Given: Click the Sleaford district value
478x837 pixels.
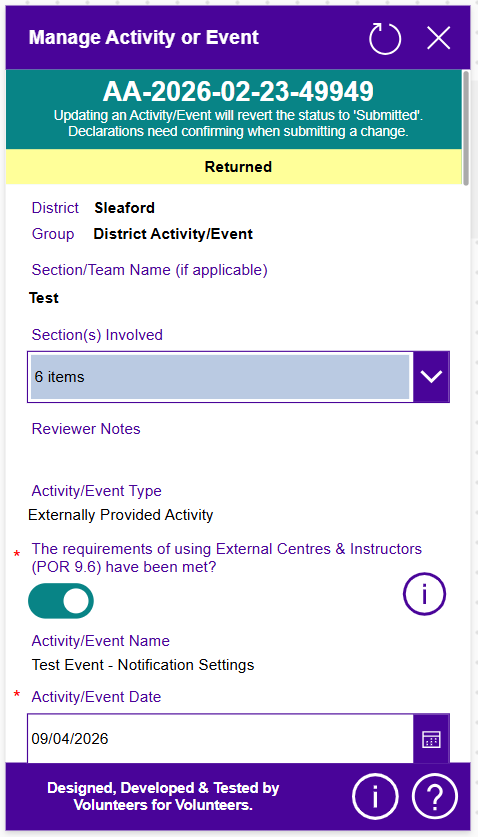Looking at the screenshot, I should (124, 208).
